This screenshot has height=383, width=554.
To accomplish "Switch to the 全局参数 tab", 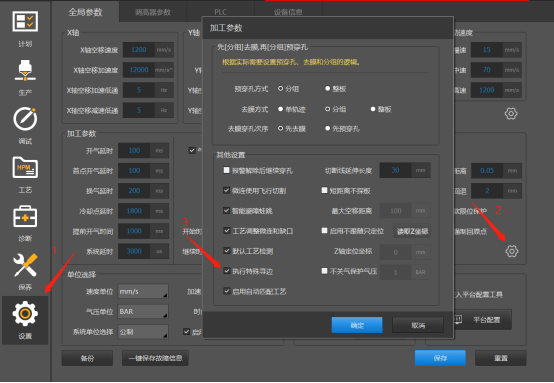I will coord(85,12).
